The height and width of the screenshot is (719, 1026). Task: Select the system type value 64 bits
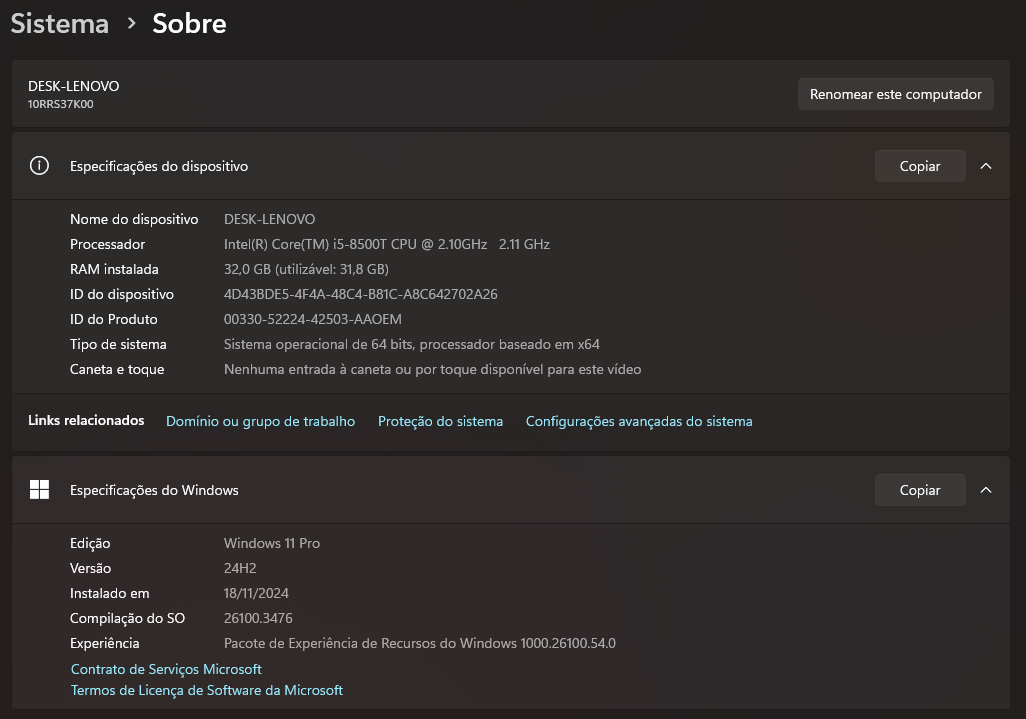[x=412, y=344]
